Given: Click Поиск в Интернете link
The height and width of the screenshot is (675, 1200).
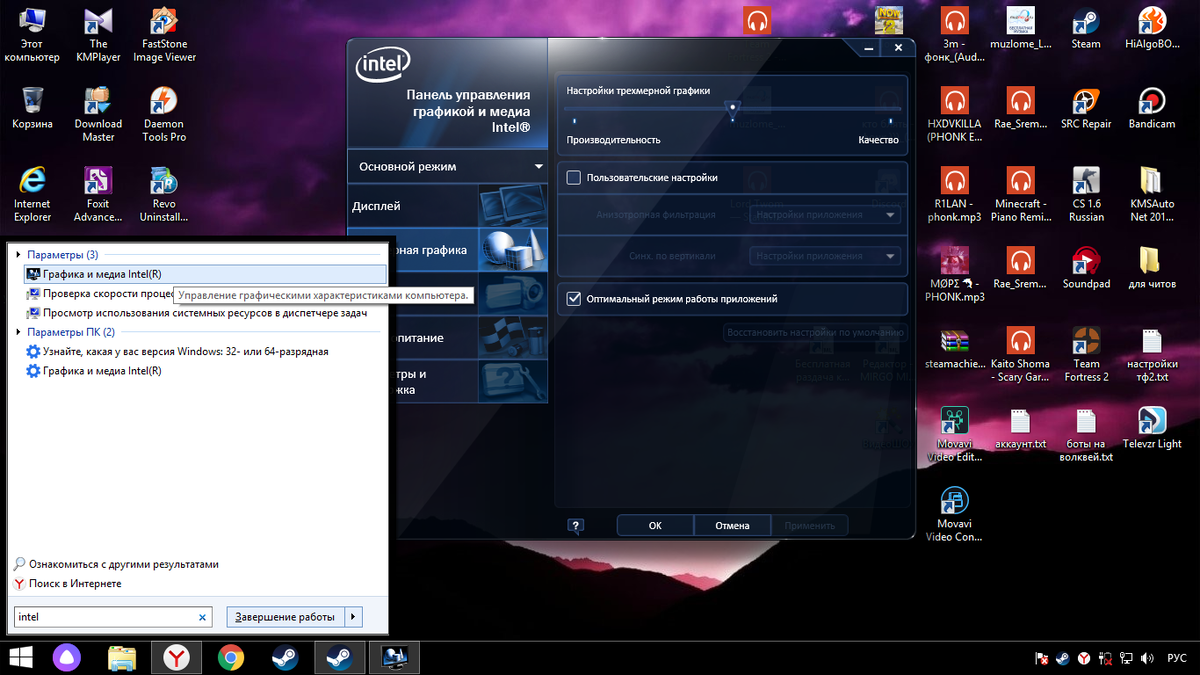Looking at the screenshot, I should pos(75,583).
